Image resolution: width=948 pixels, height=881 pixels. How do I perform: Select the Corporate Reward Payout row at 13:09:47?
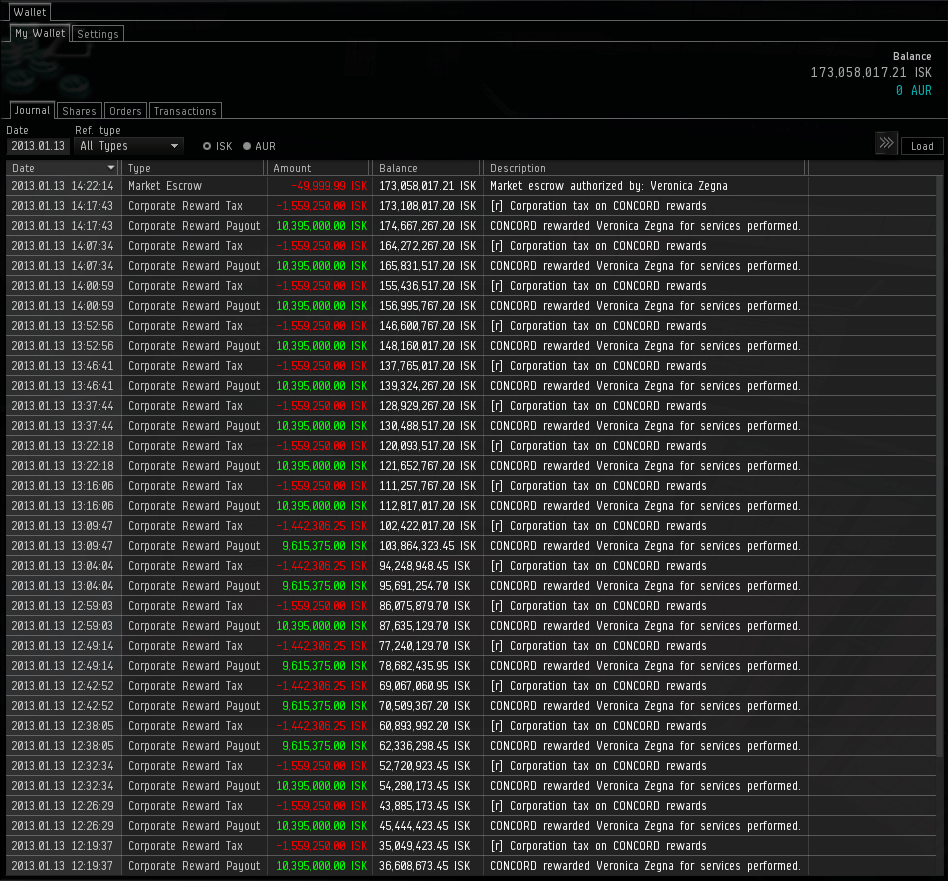(x=471, y=545)
